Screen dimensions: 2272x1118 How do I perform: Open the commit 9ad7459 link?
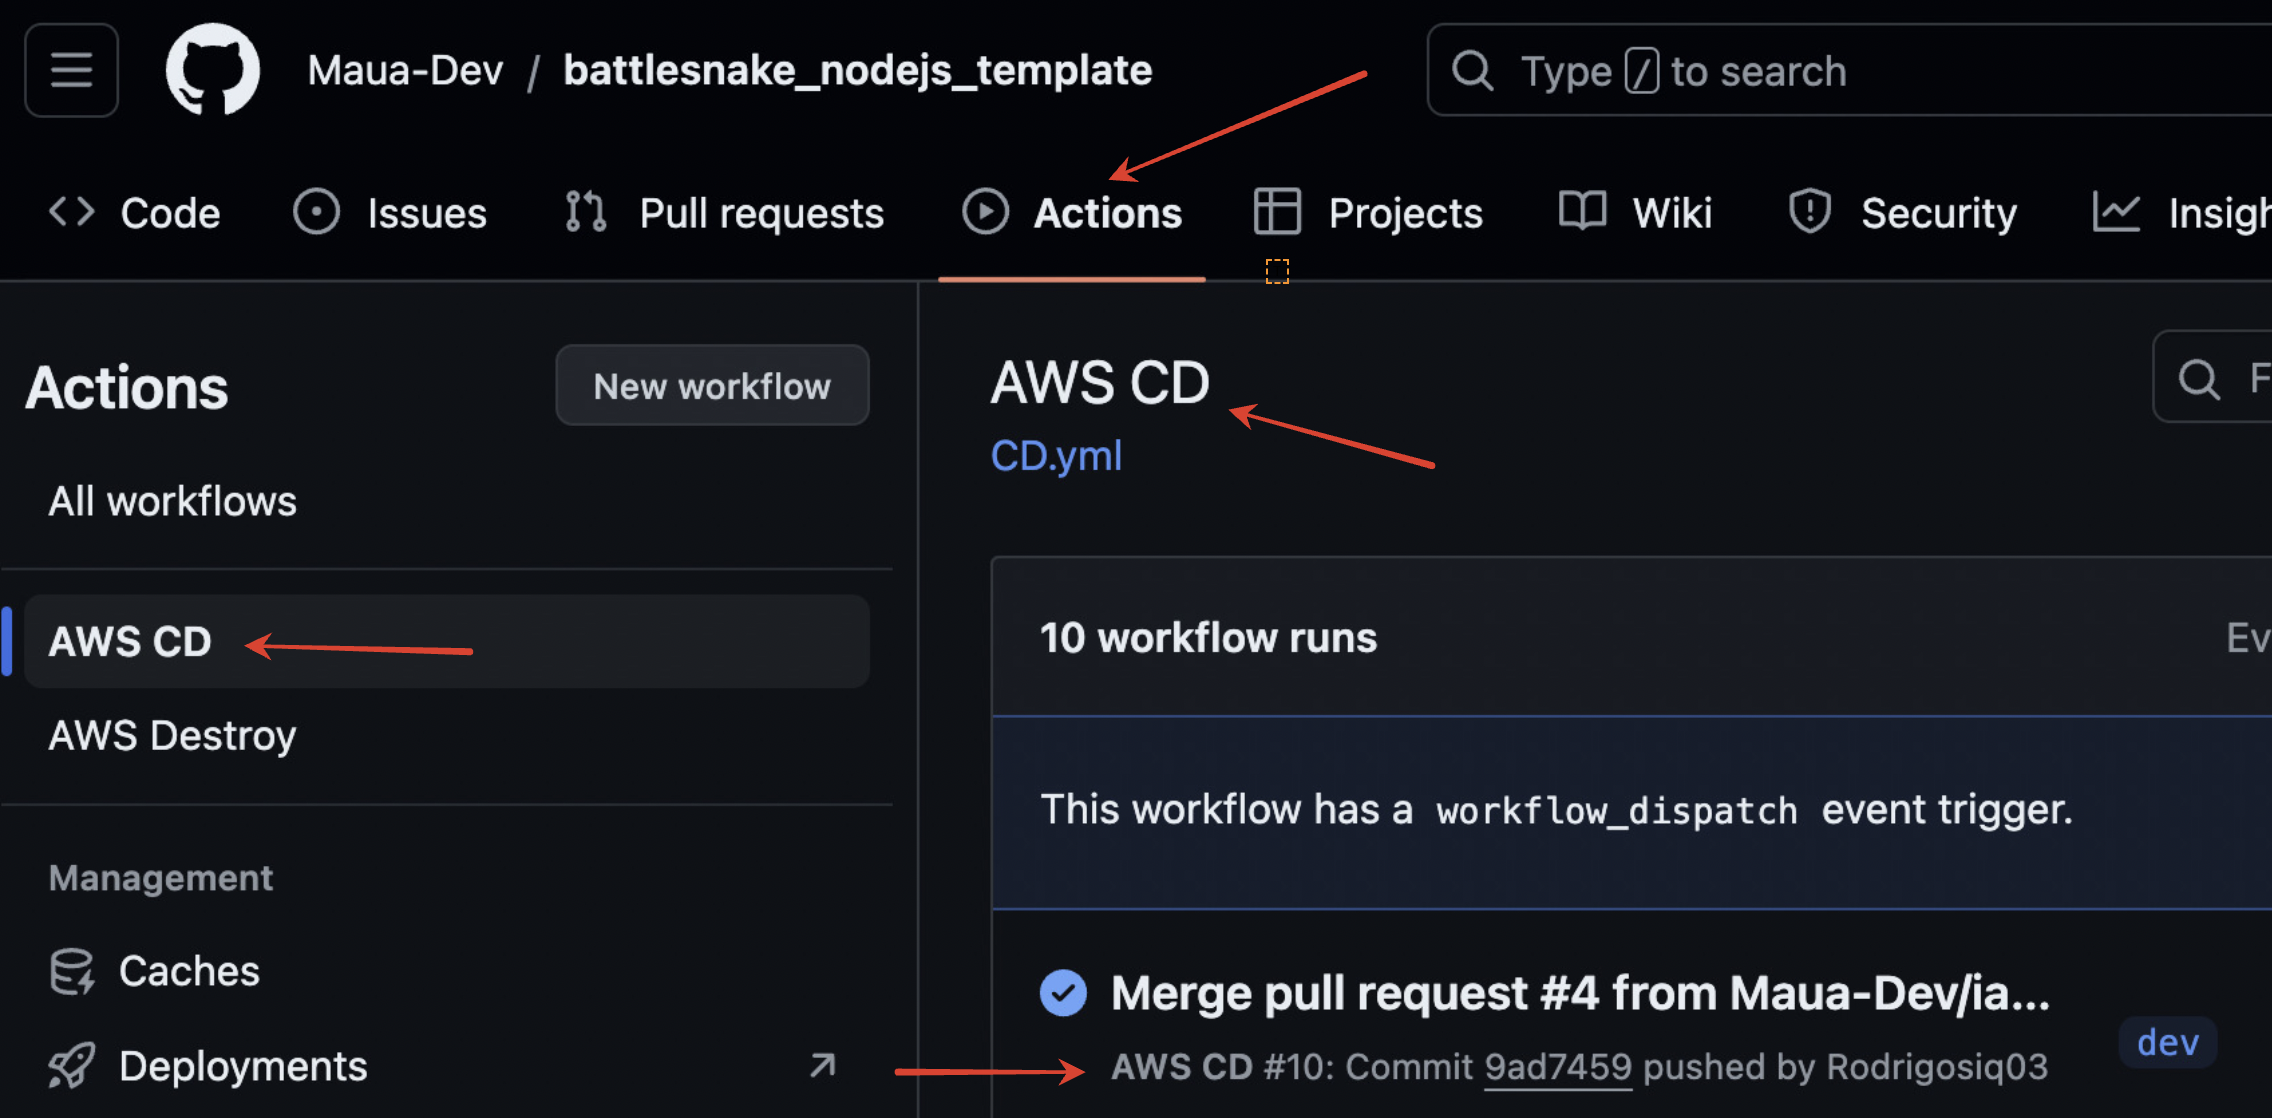(x=1558, y=1067)
